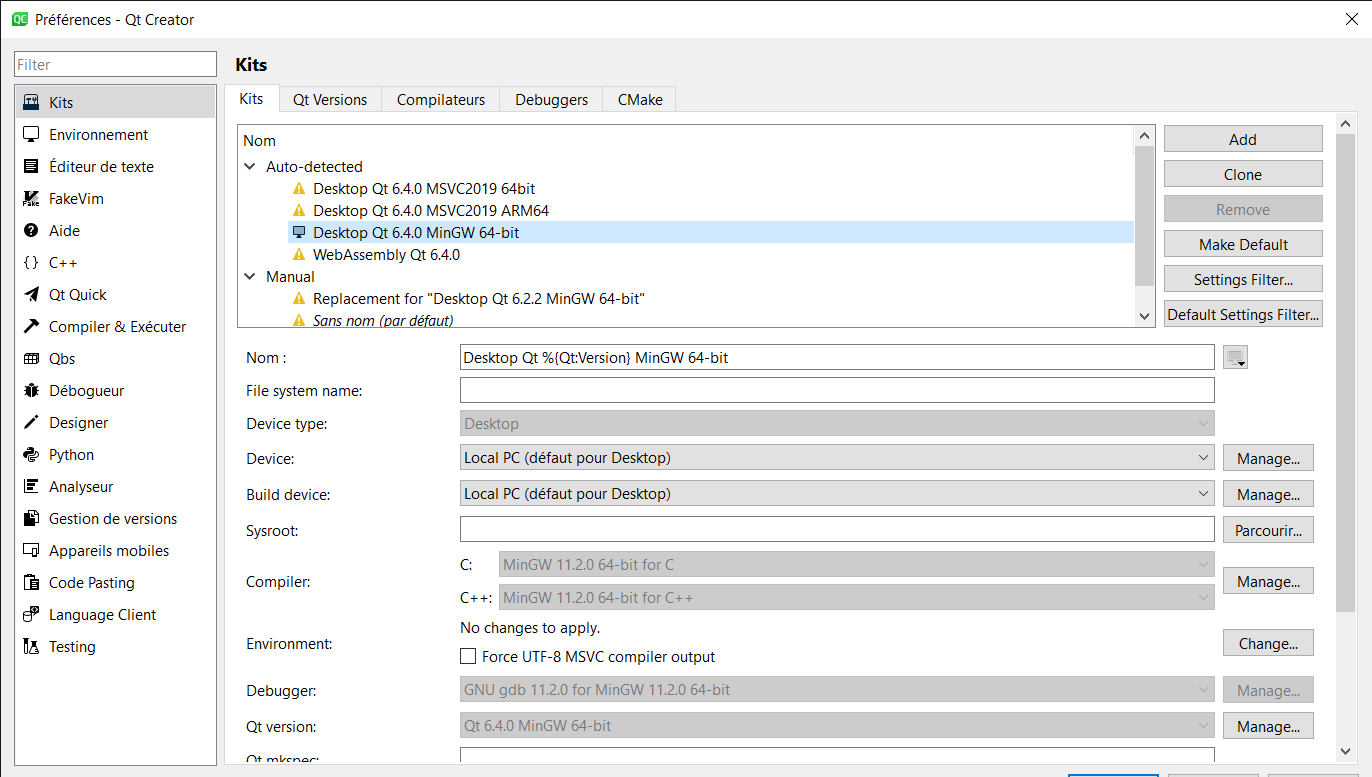
Task: Clone the selected kit
Action: (1242, 173)
